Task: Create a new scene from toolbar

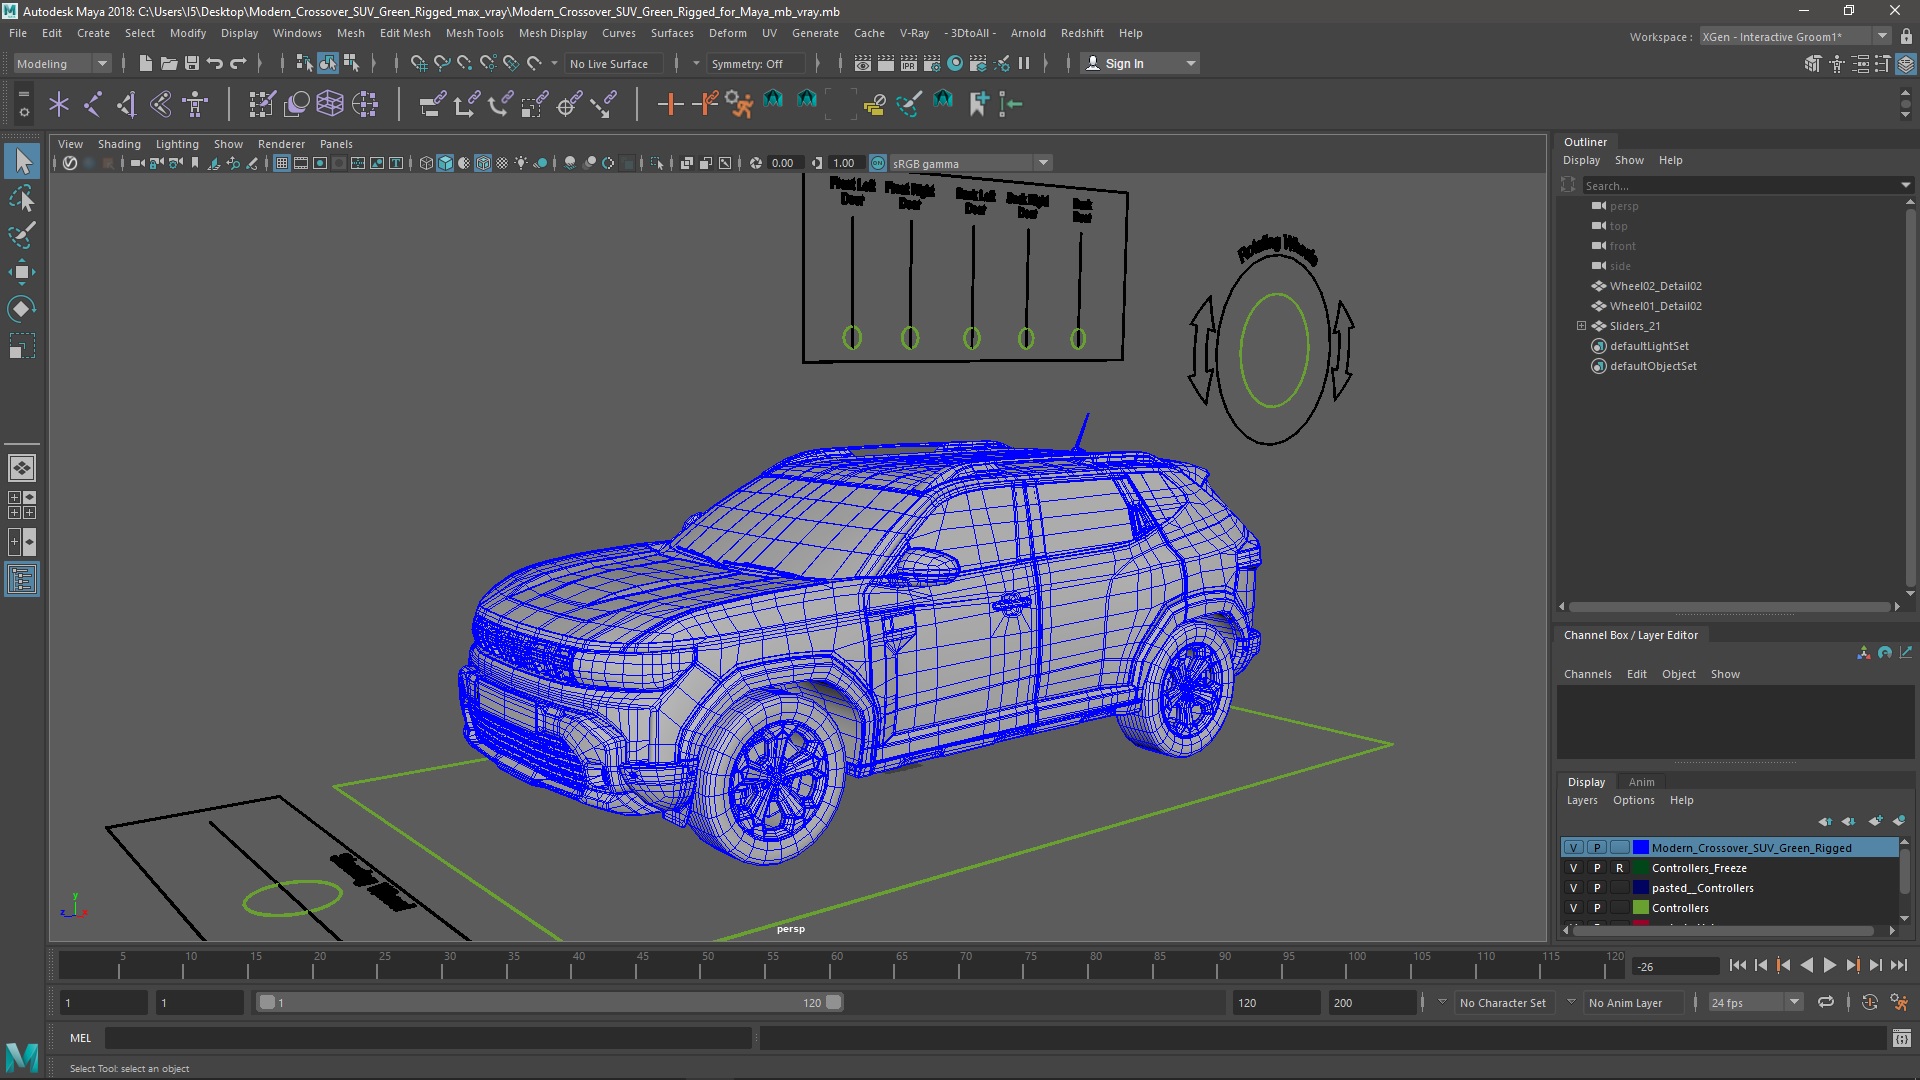Action: click(146, 63)
